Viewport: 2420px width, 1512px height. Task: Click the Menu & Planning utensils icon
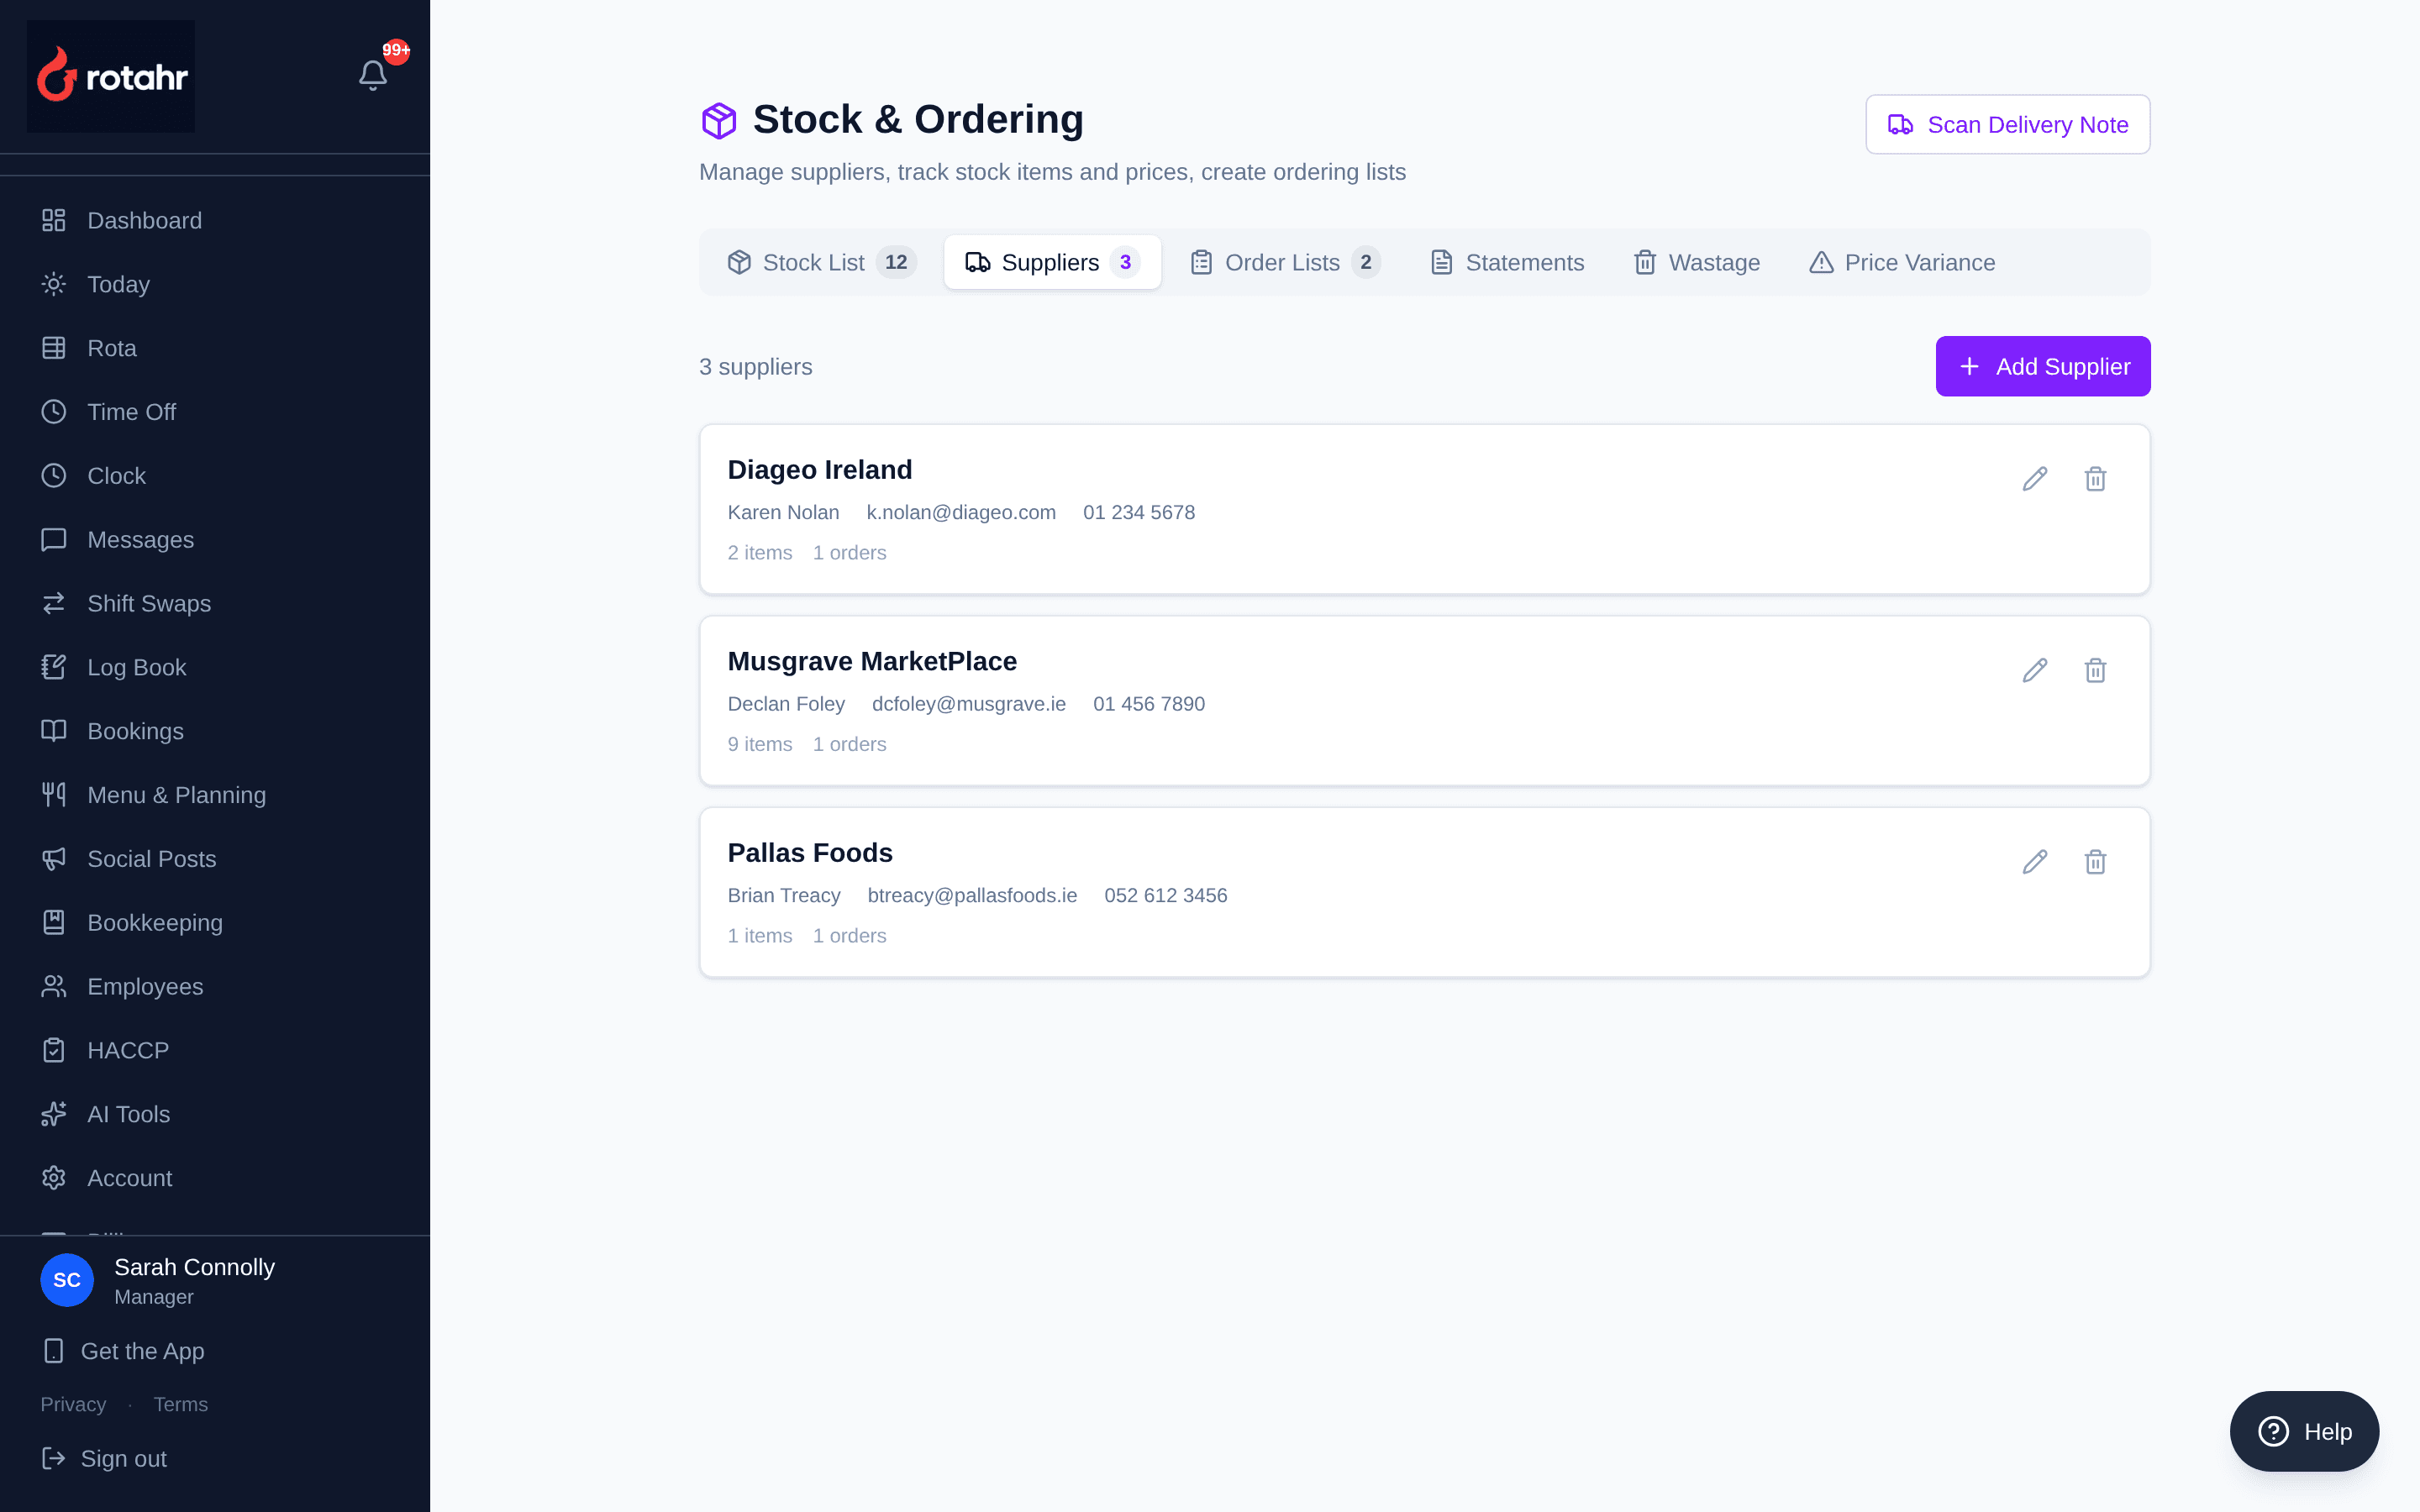54,795
